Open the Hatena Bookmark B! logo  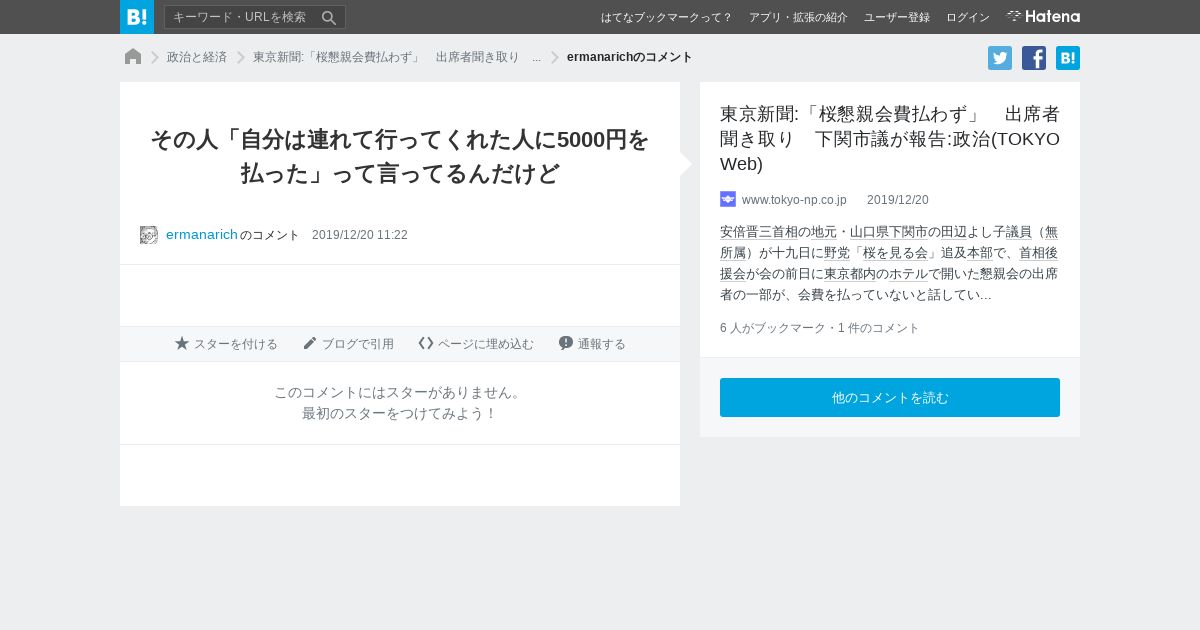137,17
